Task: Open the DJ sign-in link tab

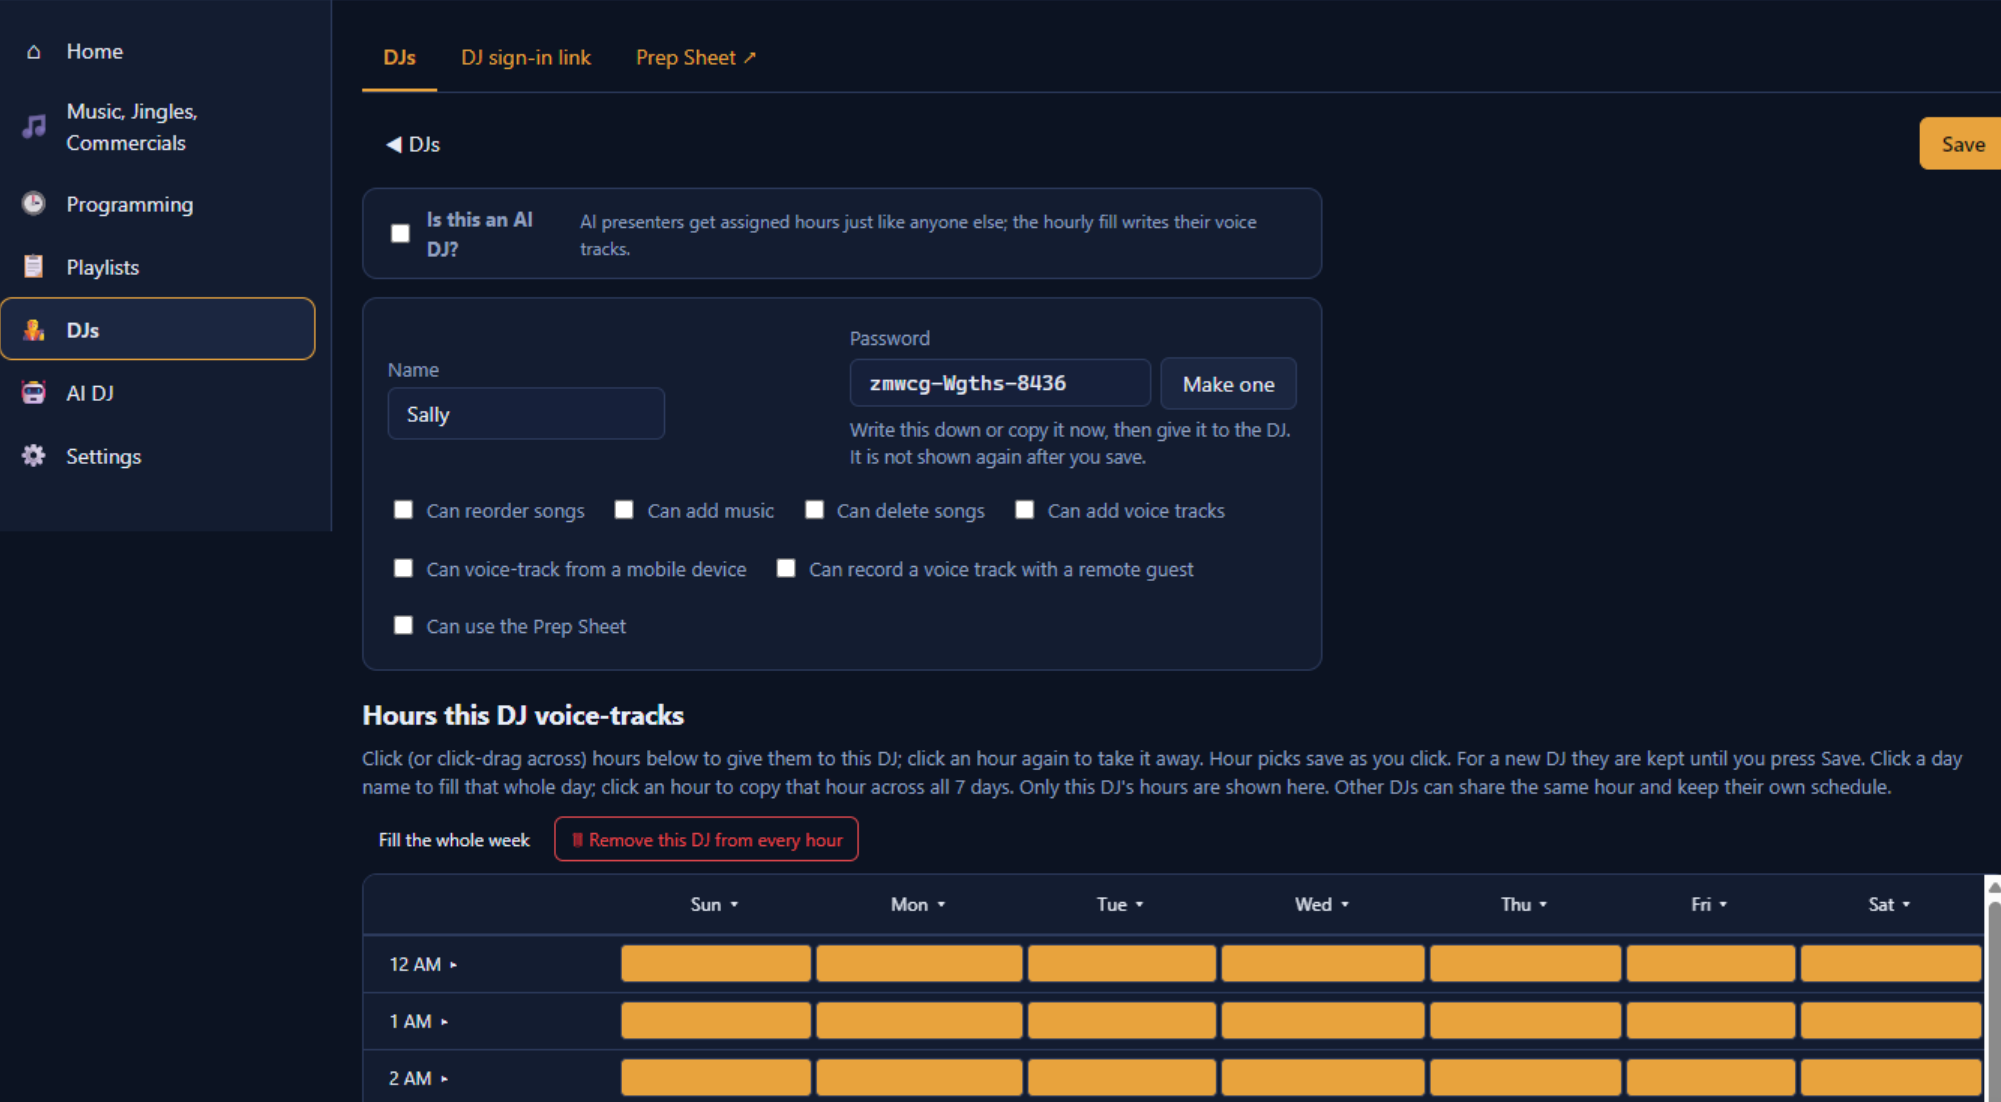Action: pos(526,57)
